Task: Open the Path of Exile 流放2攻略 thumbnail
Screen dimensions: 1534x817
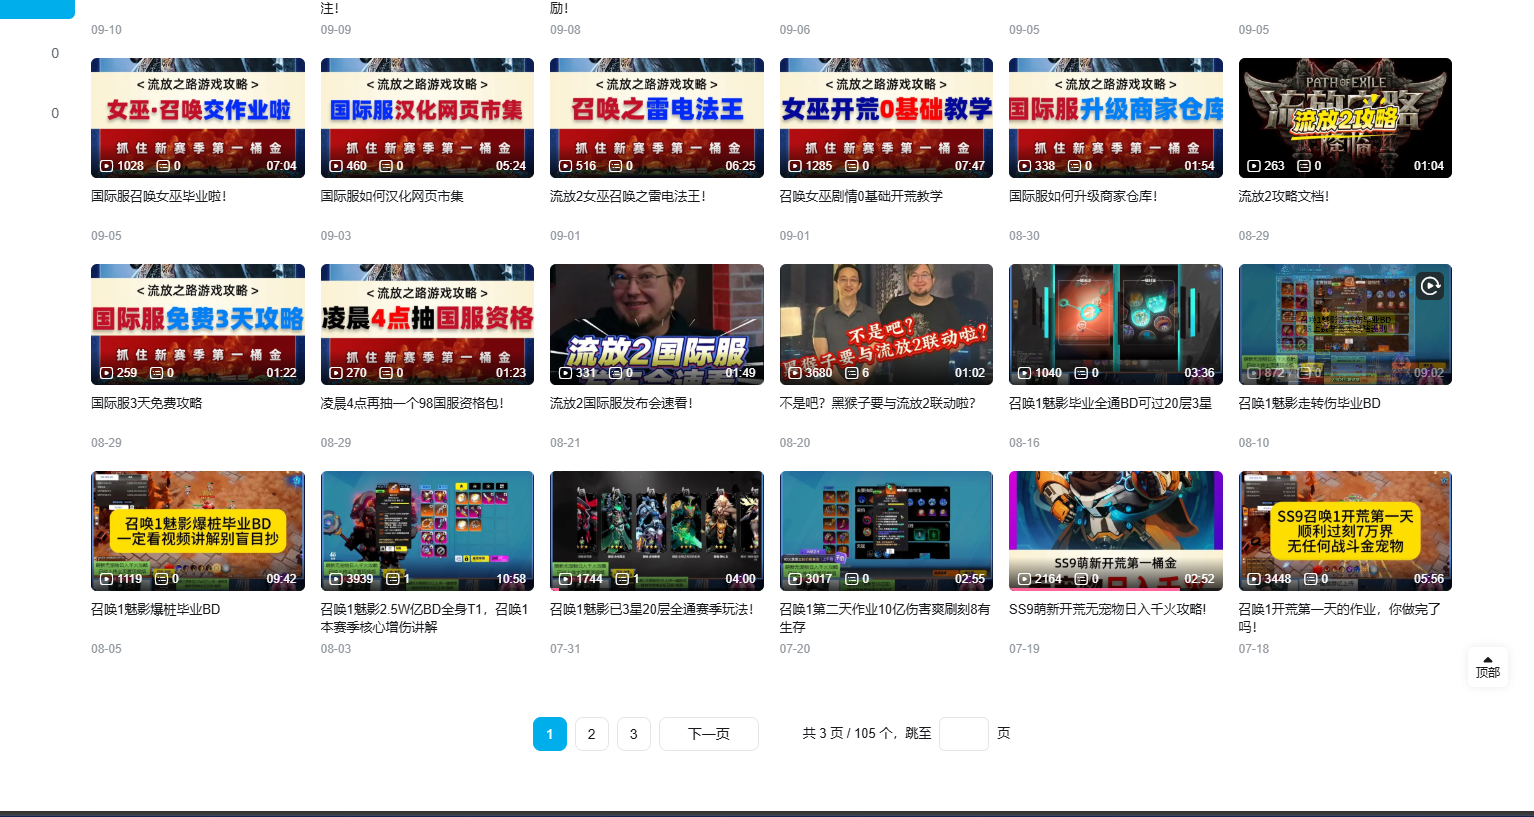Action: point(1345,118)
